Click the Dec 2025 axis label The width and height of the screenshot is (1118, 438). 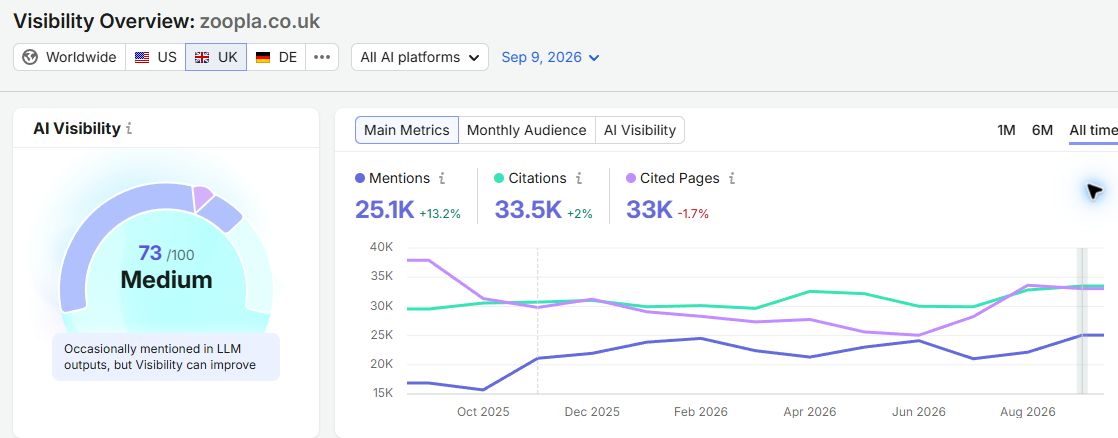(x=593, y=412)
